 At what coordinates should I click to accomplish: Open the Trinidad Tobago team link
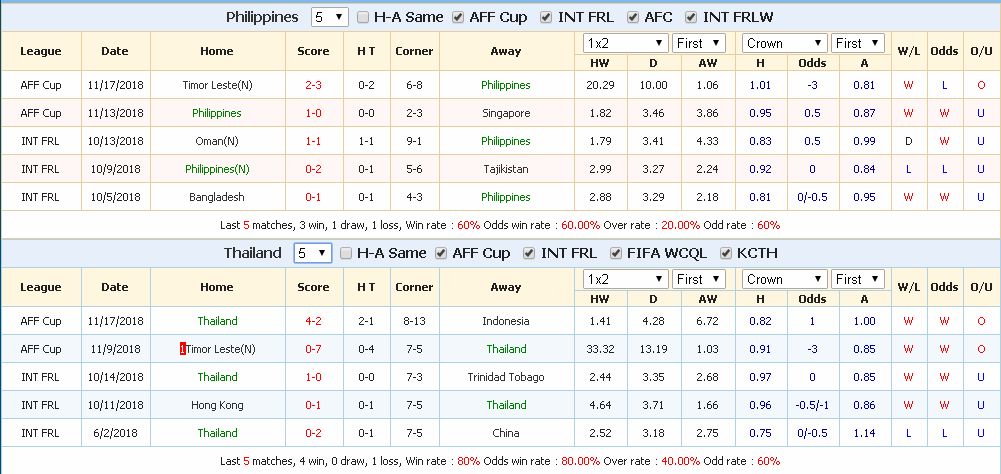[x=505, y=377]
